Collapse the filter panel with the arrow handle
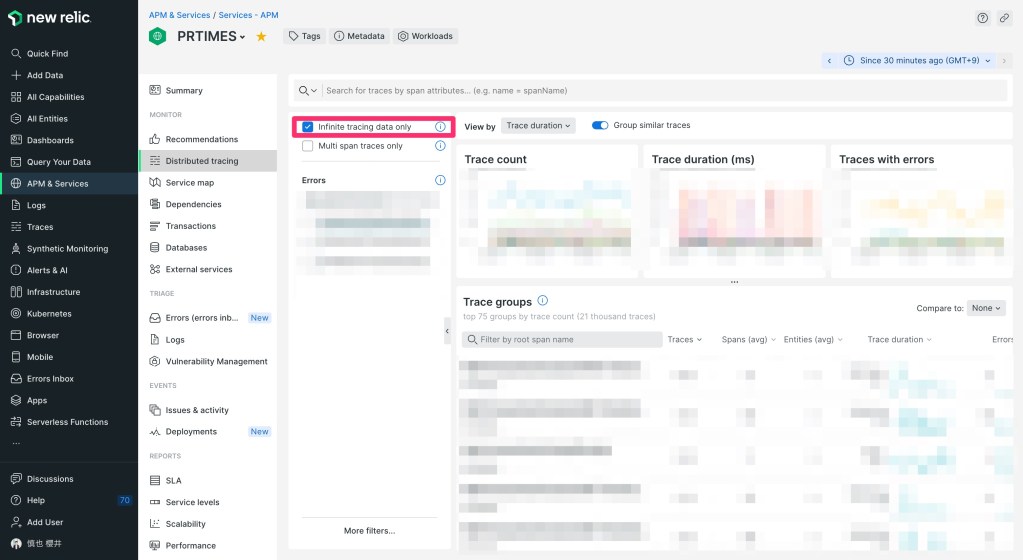 [447, 331]
